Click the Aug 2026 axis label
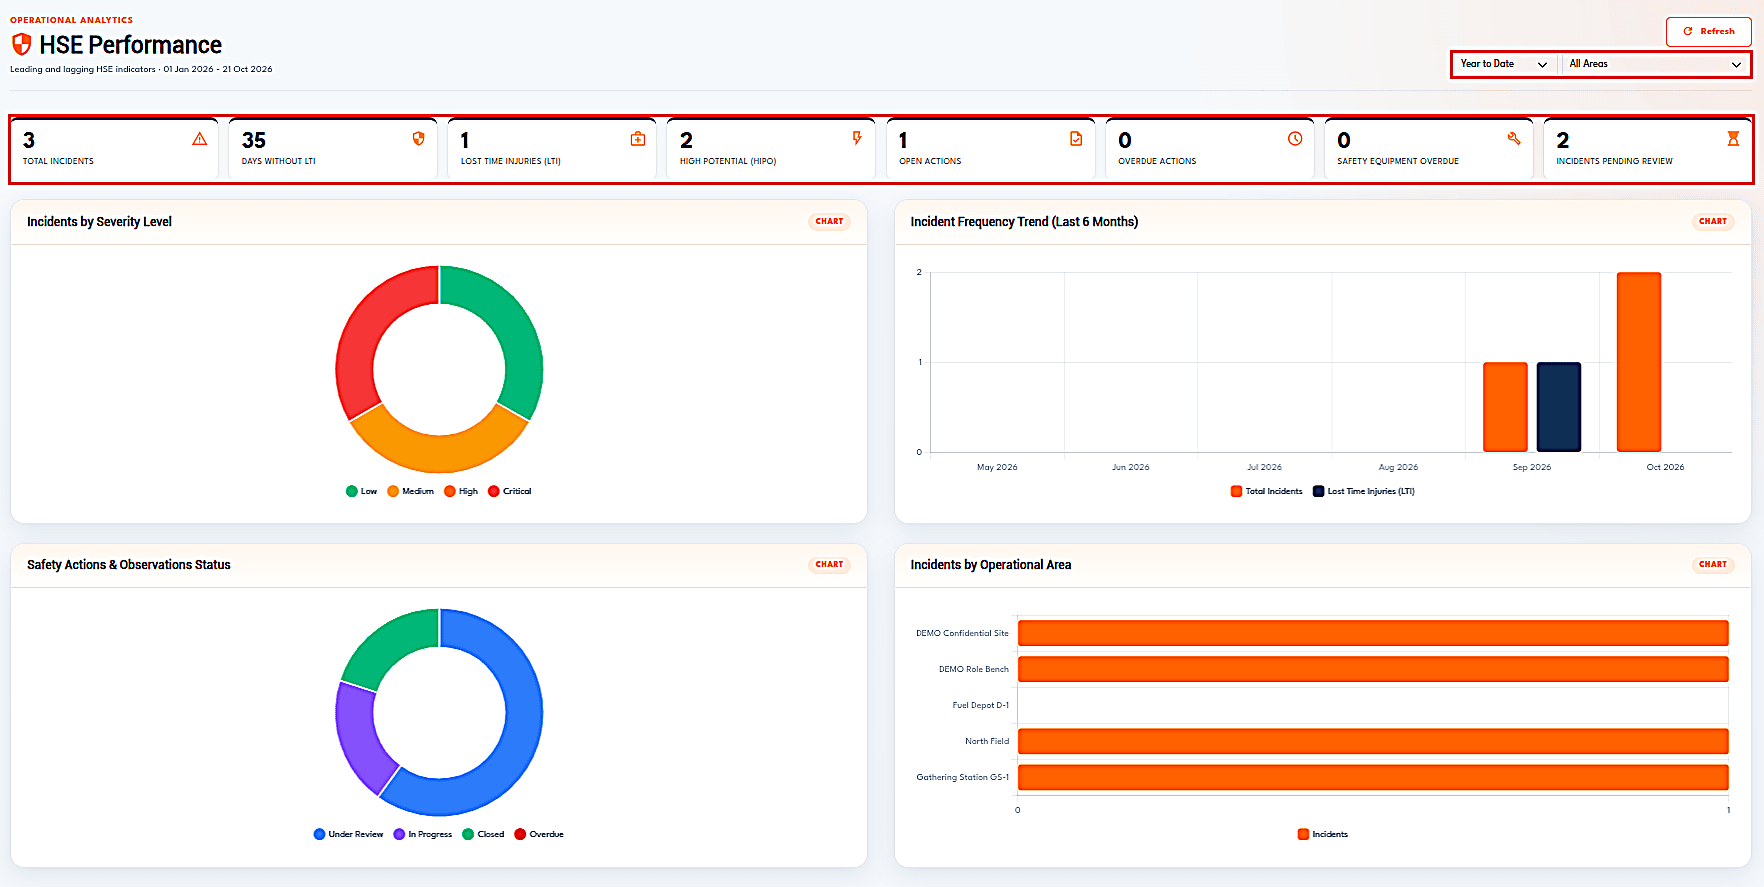1764x887 pixels. pos(1398,467)
